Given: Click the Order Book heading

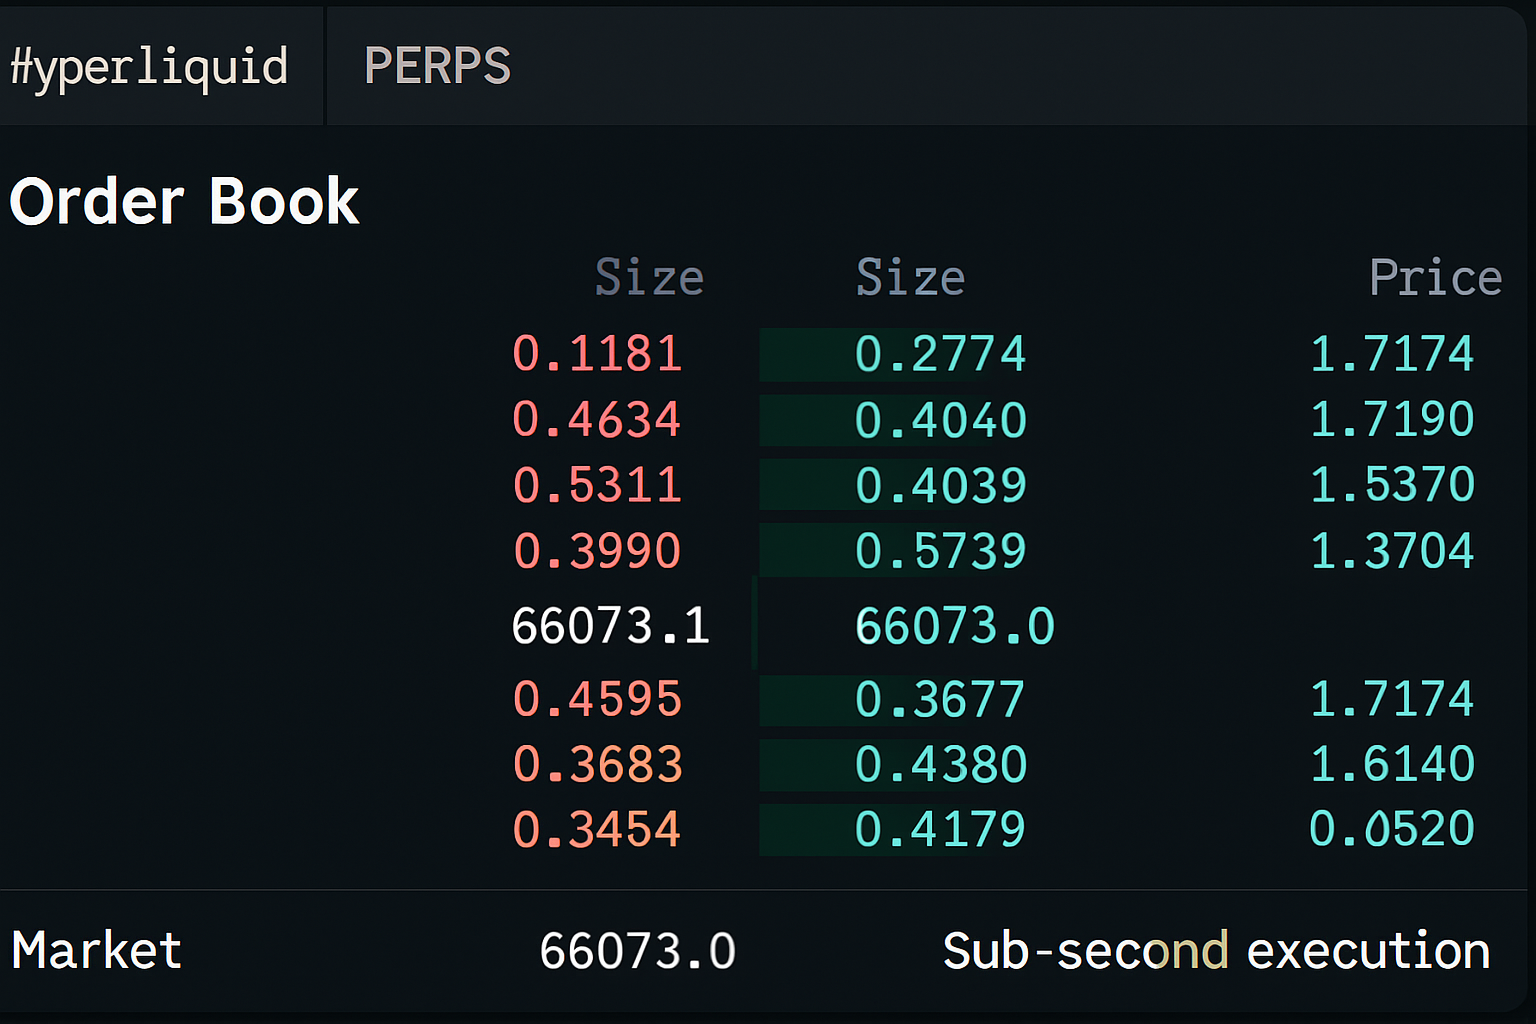Looking at the screenshot, I should (184, 201).
